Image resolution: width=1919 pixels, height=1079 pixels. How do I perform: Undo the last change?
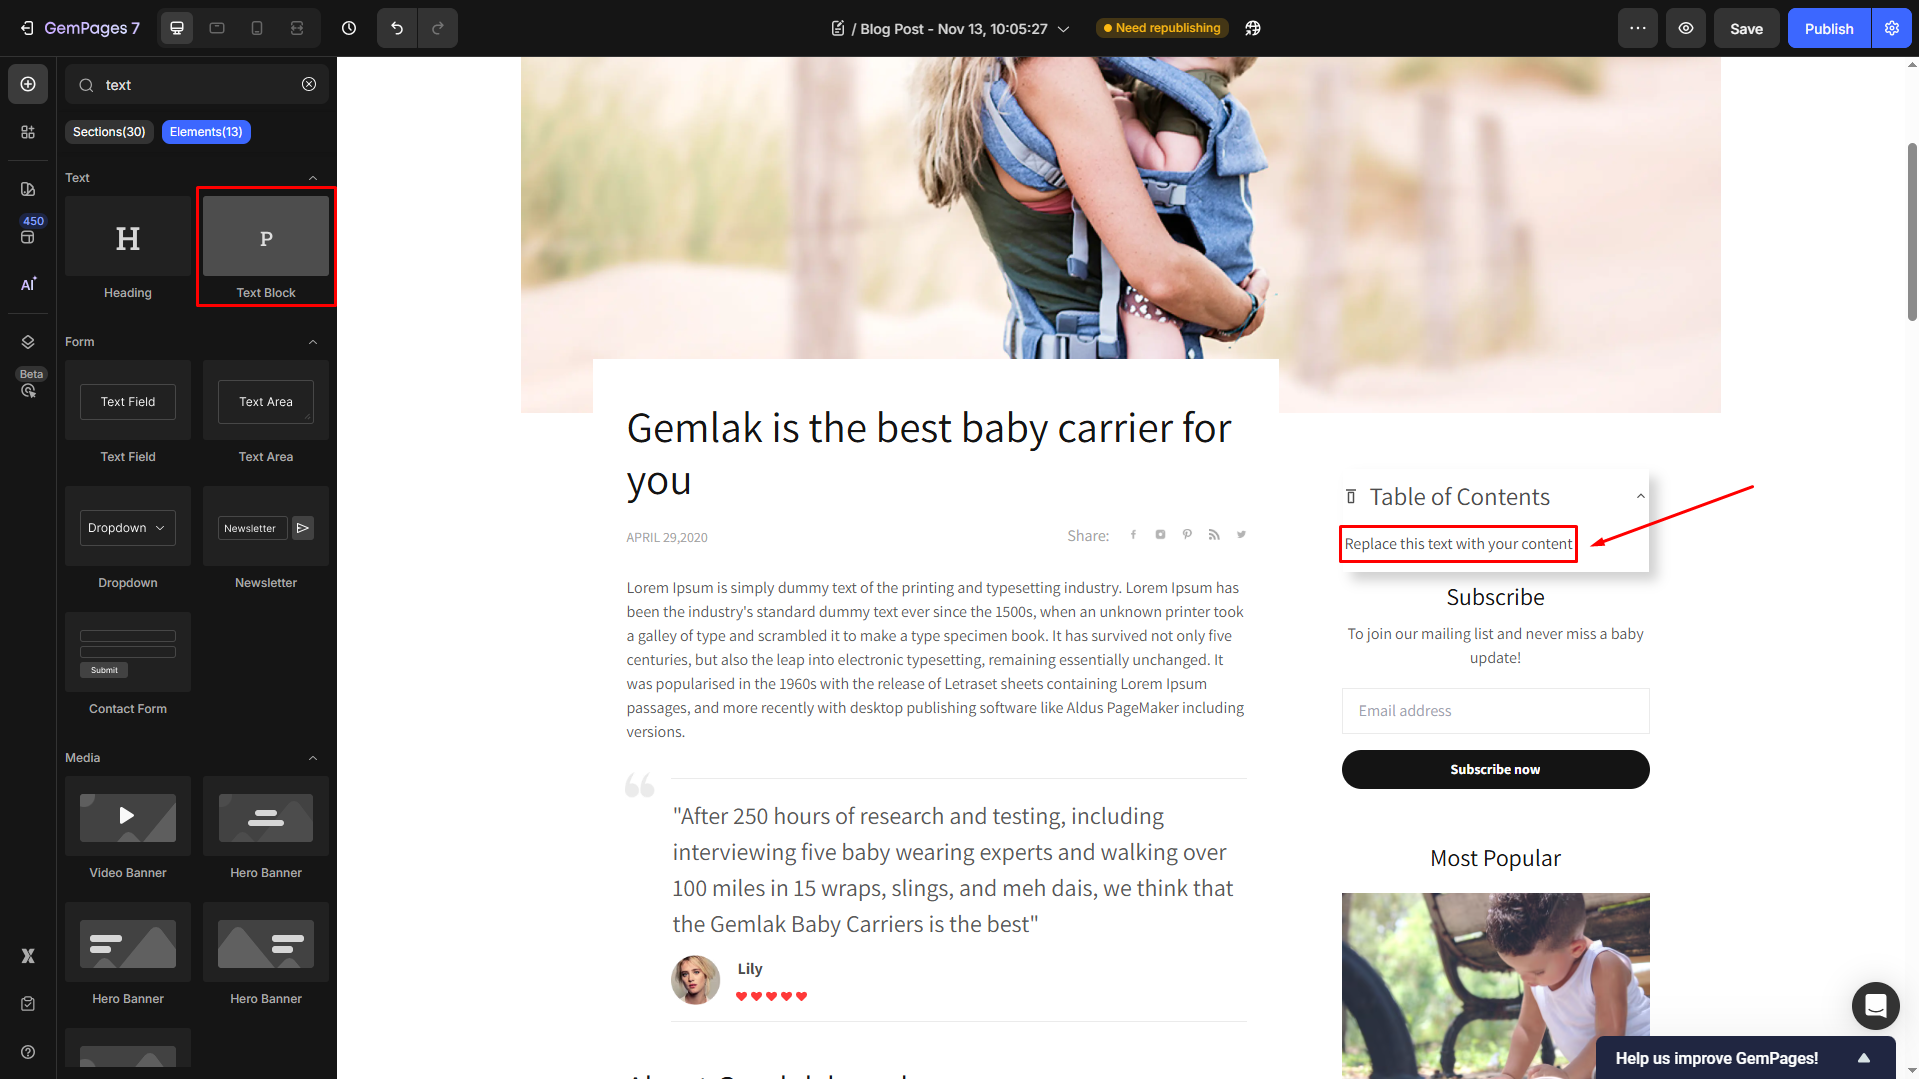397,28
